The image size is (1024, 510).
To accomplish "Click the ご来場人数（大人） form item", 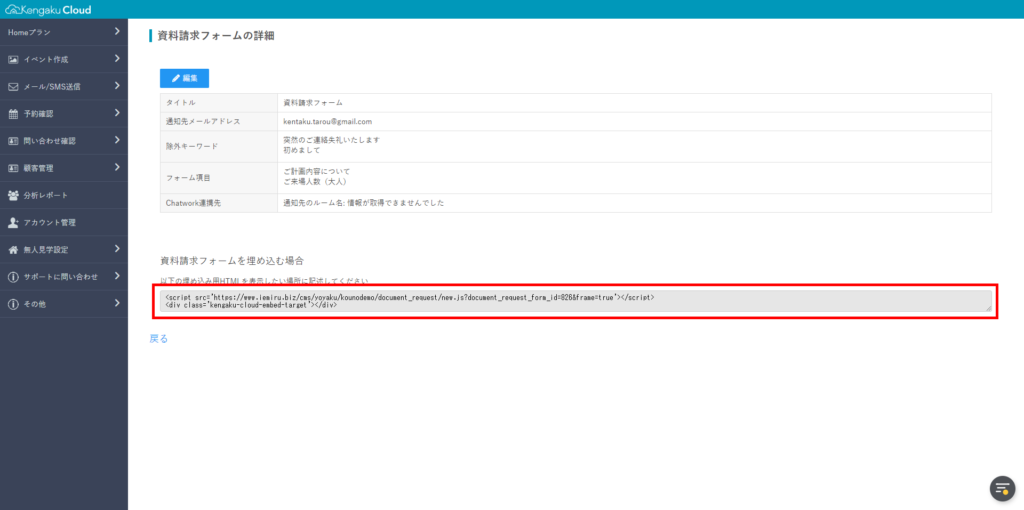I will pos(315,182).
